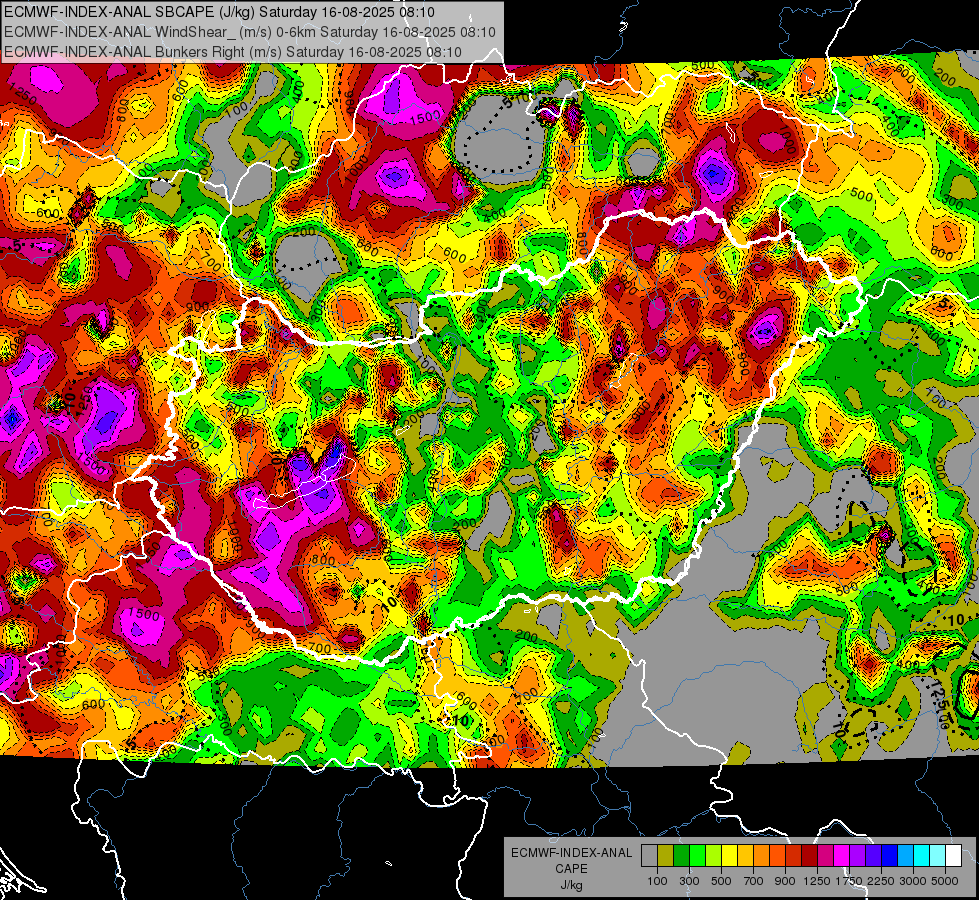Click the CAPE label in legend
This screenshot has height=900, width=979.
click(x=571, y=869)
